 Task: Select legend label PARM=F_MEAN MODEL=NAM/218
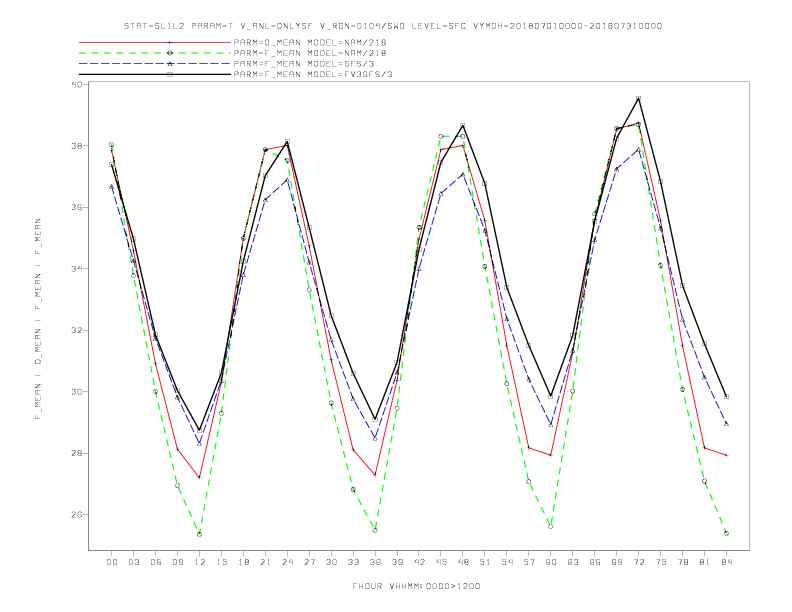point(310,53)
